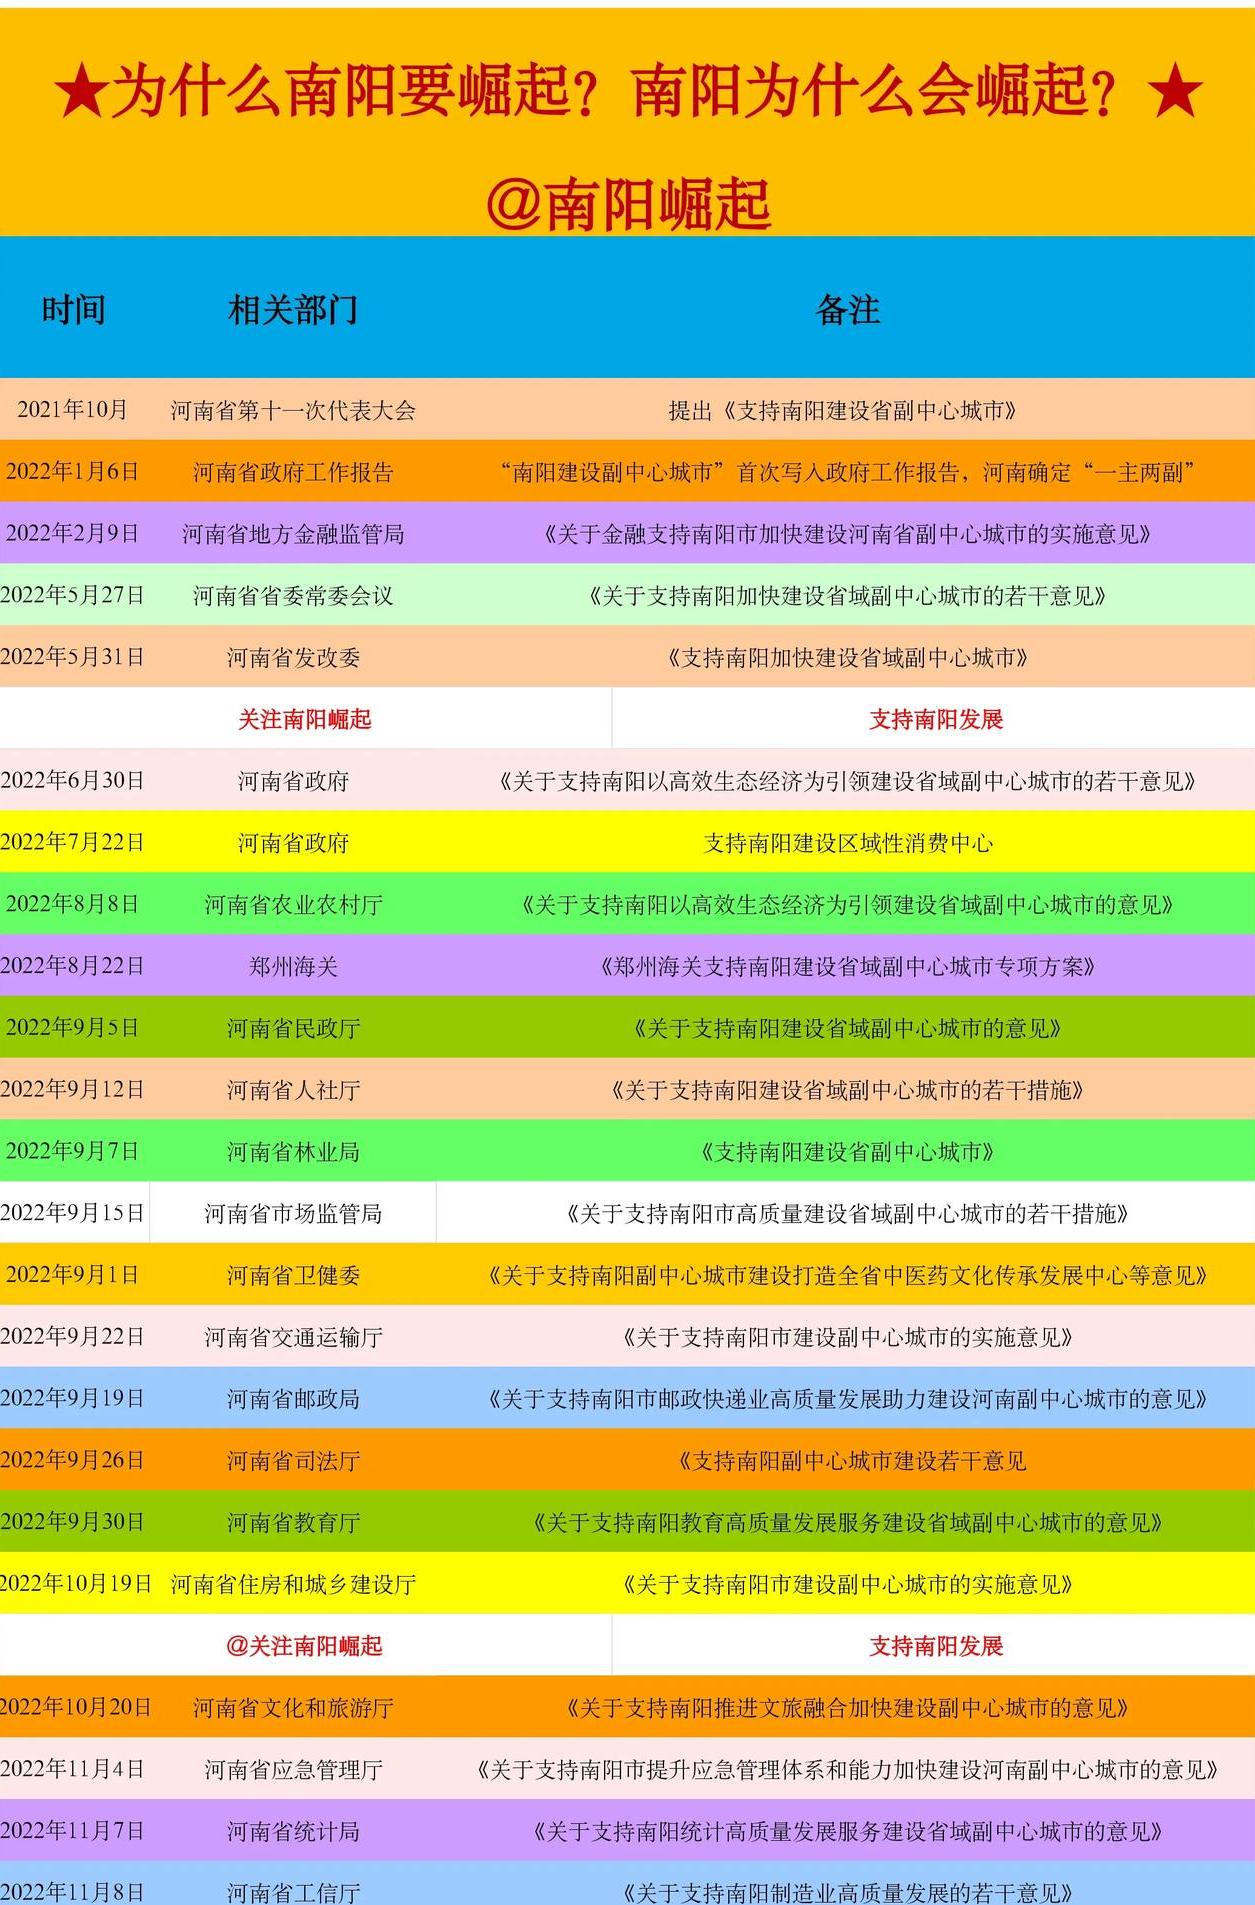The height and width of the screenshot is (1905, 1255).
Task: Select "河南省地方金融监管局" cell
Action: click(293, 535)
